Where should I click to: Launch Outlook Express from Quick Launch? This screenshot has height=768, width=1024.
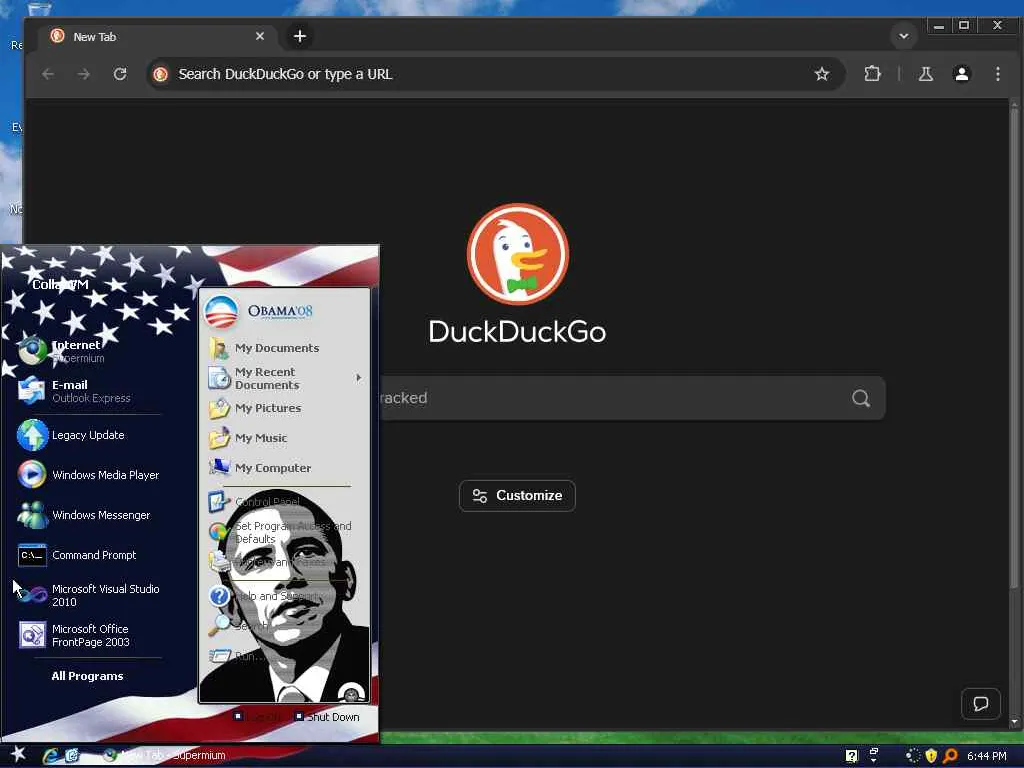pyautogui.click(x=72, y=756)
